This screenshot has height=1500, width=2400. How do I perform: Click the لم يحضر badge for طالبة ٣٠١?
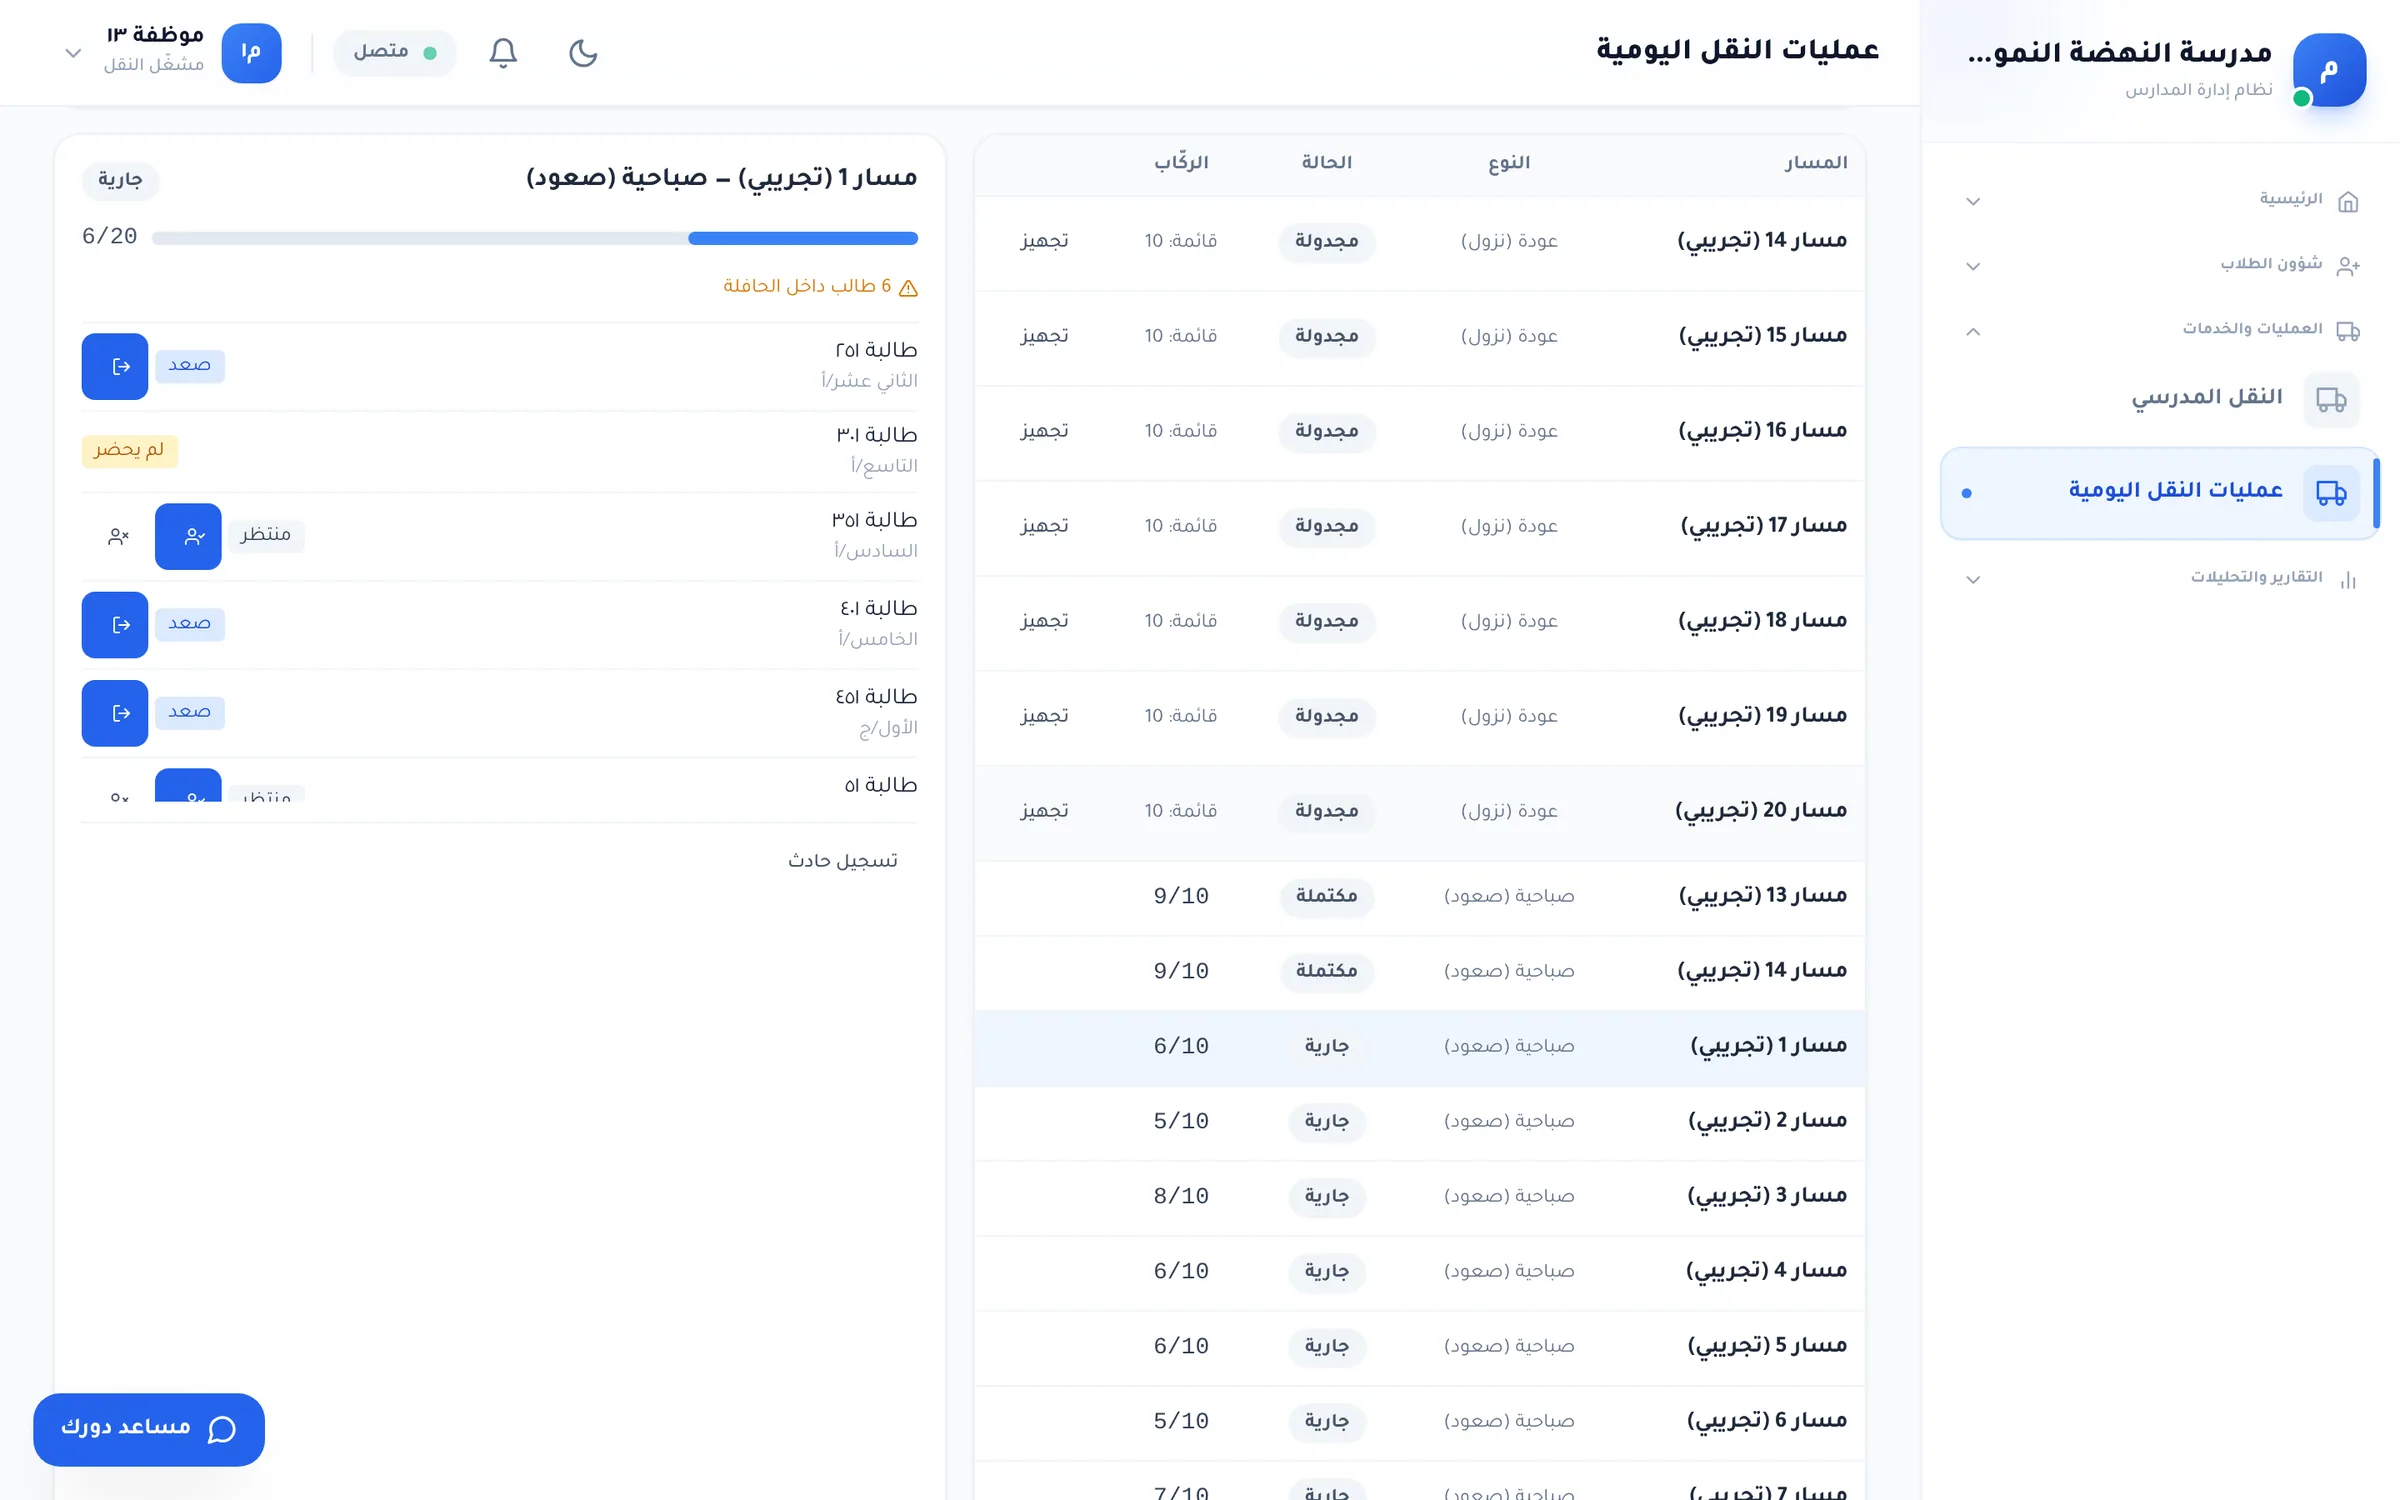point(130,451)
